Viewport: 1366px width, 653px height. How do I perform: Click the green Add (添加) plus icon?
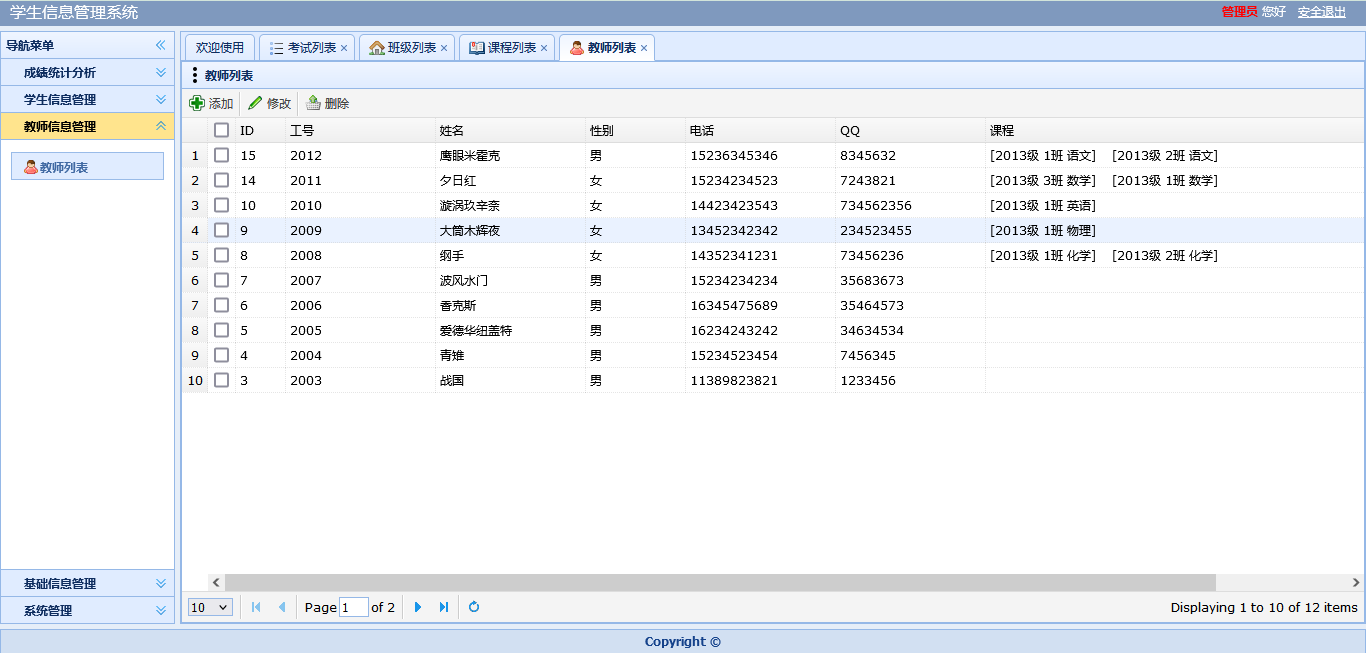[197, 103]
